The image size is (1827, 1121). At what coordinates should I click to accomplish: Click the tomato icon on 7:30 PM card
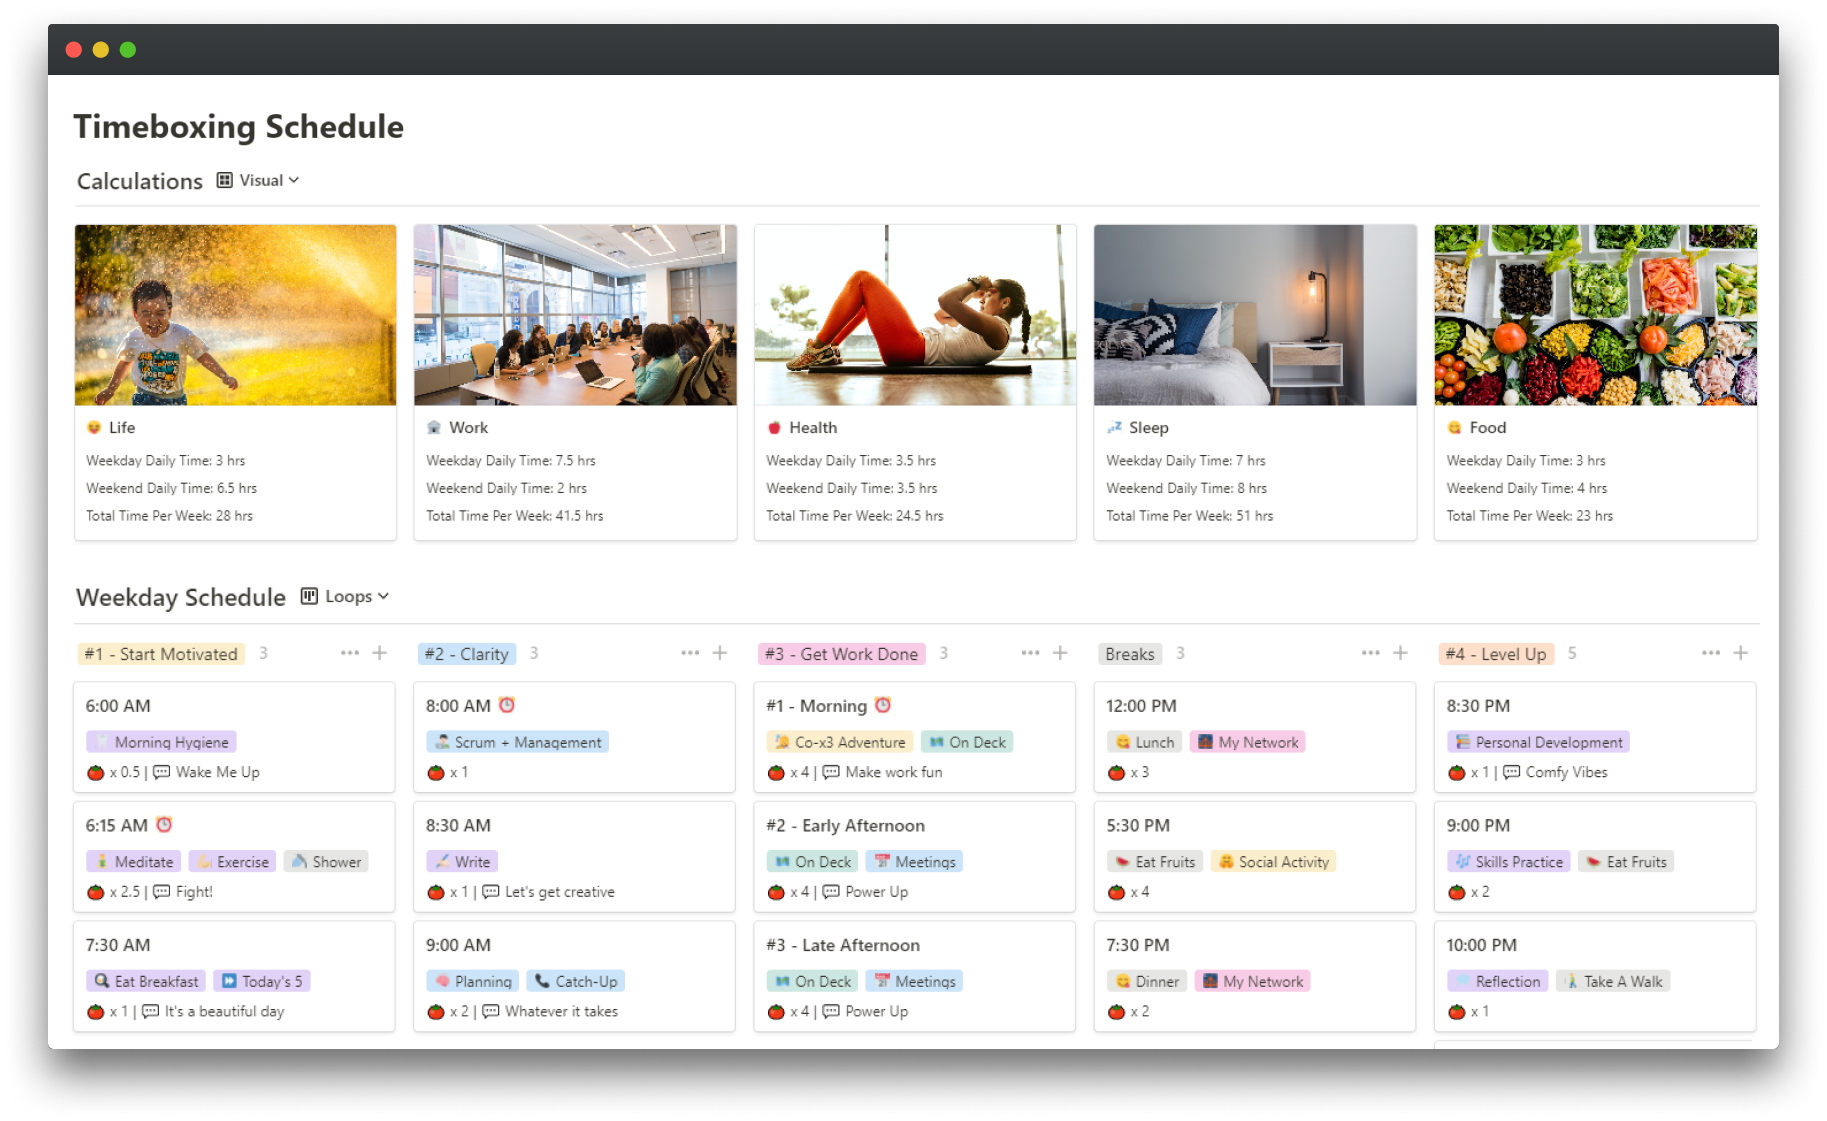[1117, 1011]
